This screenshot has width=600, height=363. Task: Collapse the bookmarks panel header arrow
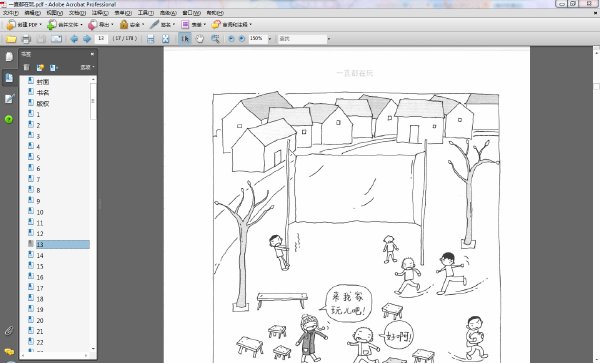pos(92,54)
